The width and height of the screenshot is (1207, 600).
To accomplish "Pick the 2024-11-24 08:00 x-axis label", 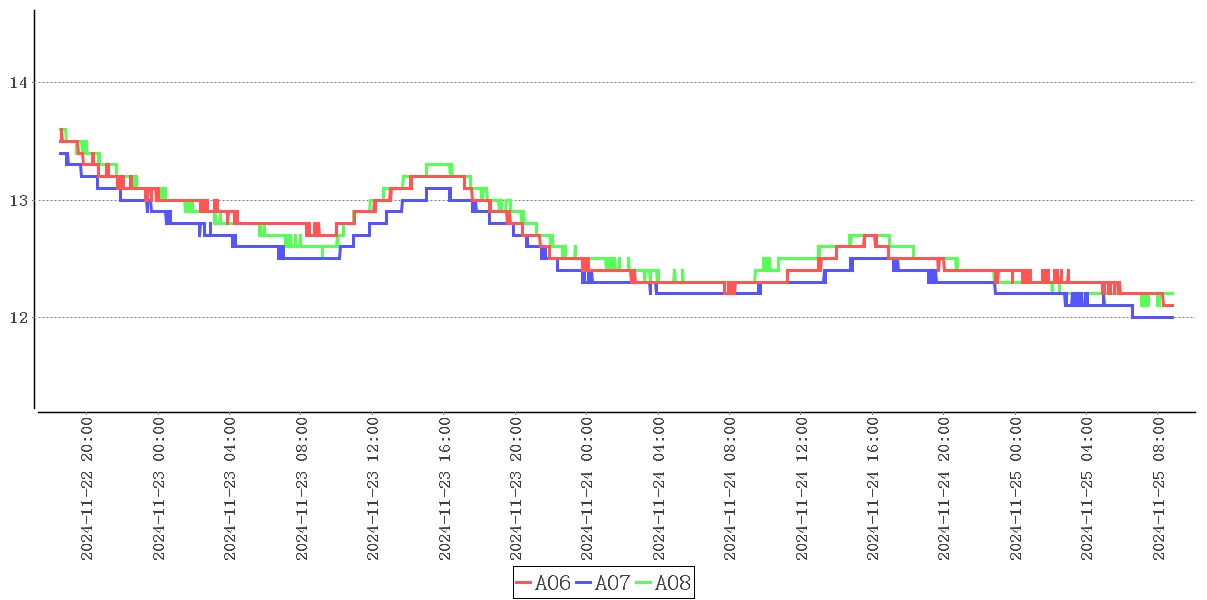I will pos(731,489).
